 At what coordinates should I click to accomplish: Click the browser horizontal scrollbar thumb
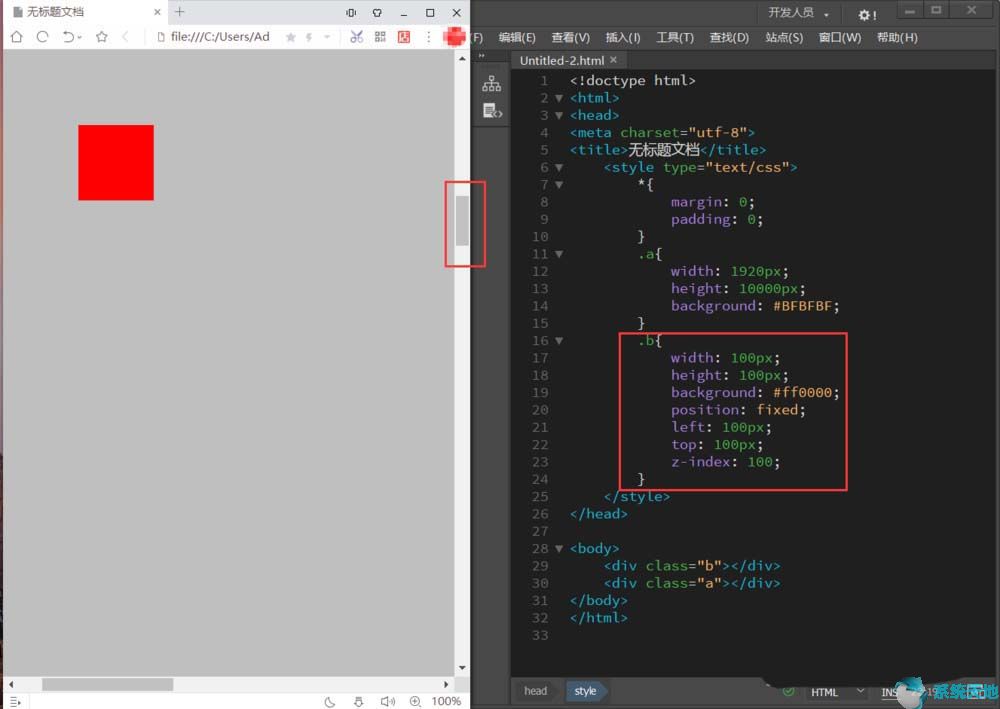click(x=107, y=684)
